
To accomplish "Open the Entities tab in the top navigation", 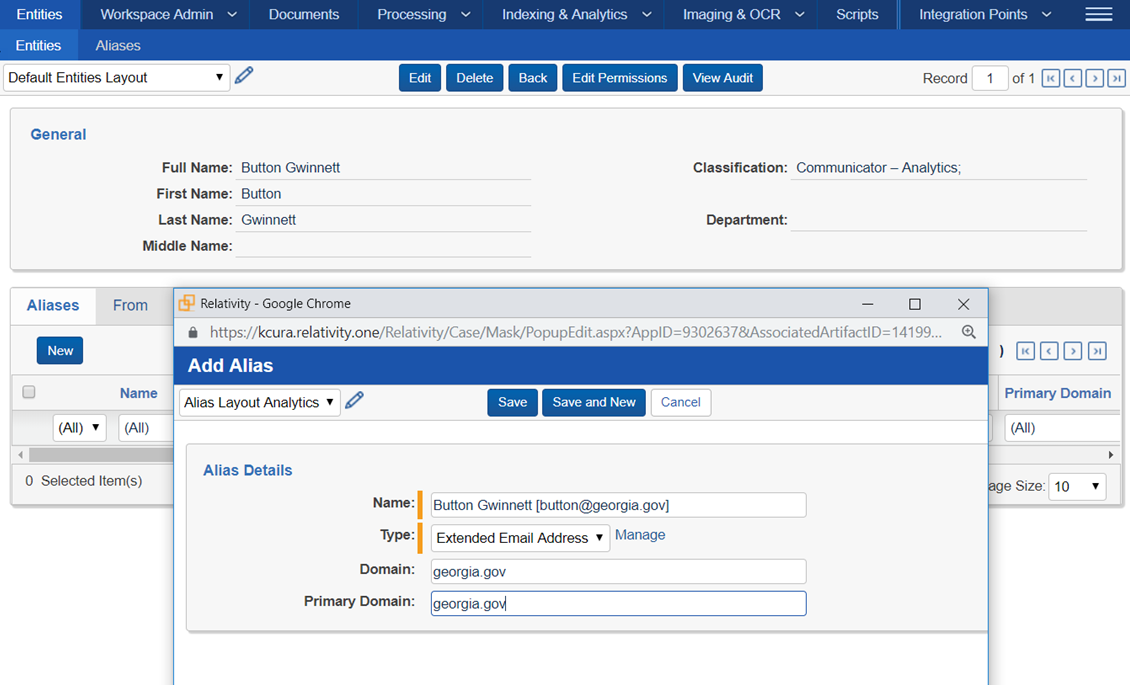I will 40,14.
